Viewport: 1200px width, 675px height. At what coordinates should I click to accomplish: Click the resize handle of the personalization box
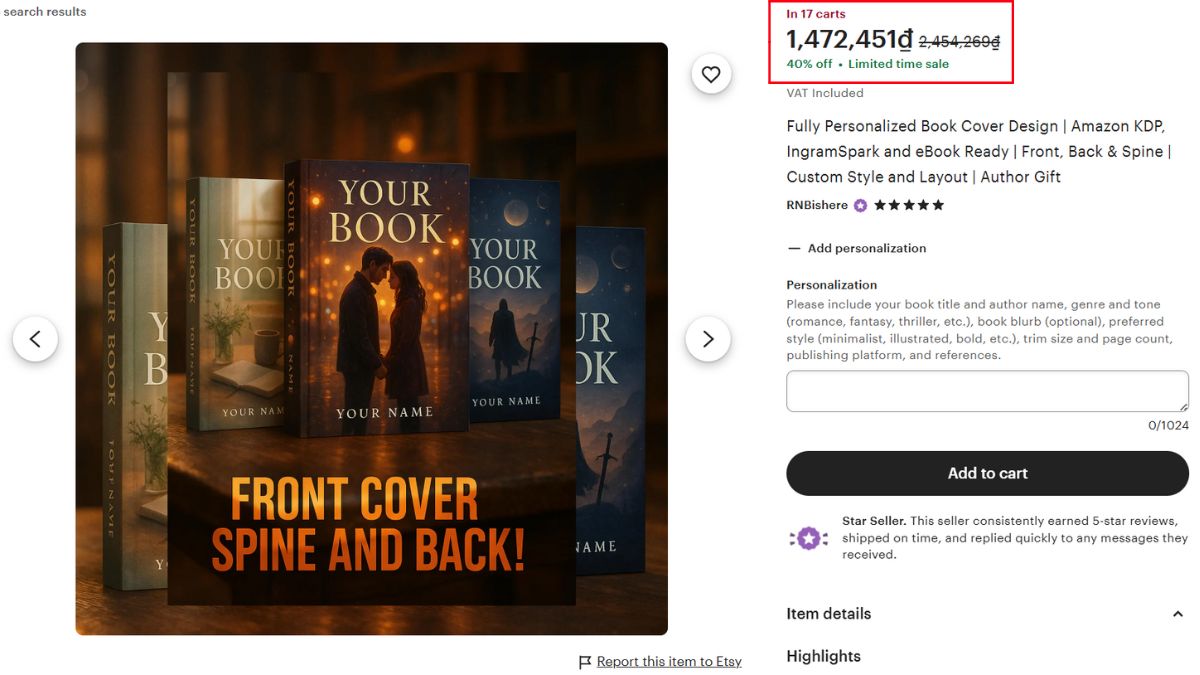click(x=1184, y=406)
